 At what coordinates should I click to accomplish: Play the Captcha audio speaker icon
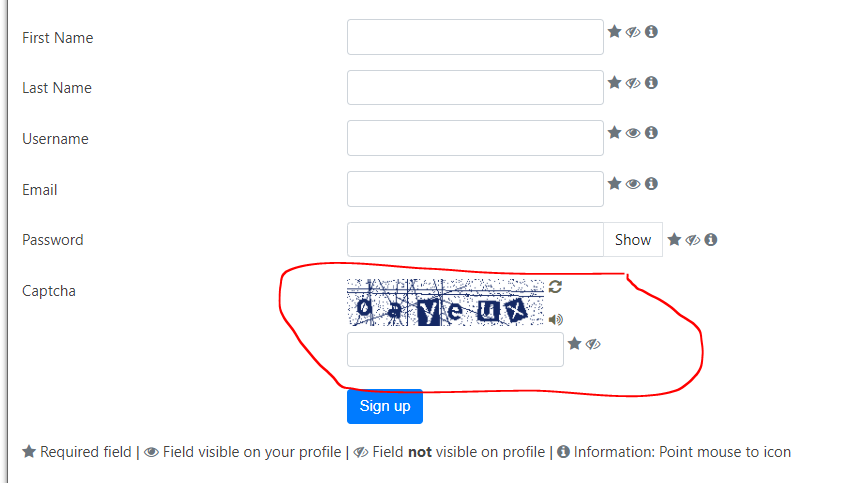click(x=556, y=320)
